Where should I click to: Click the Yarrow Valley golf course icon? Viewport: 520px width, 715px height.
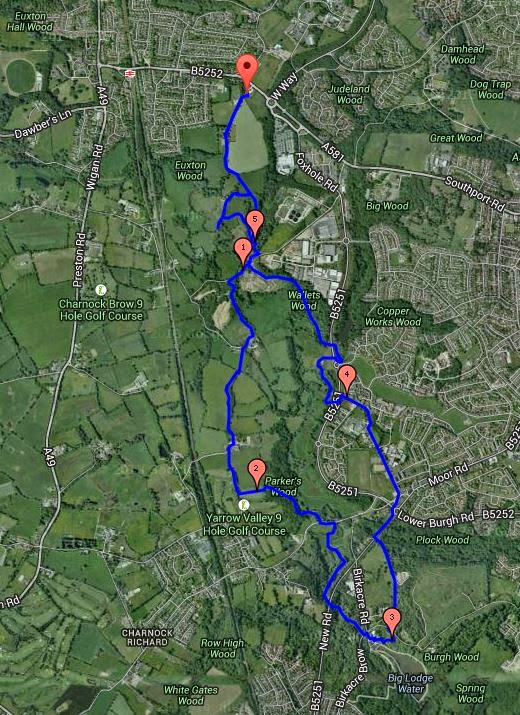244,504
